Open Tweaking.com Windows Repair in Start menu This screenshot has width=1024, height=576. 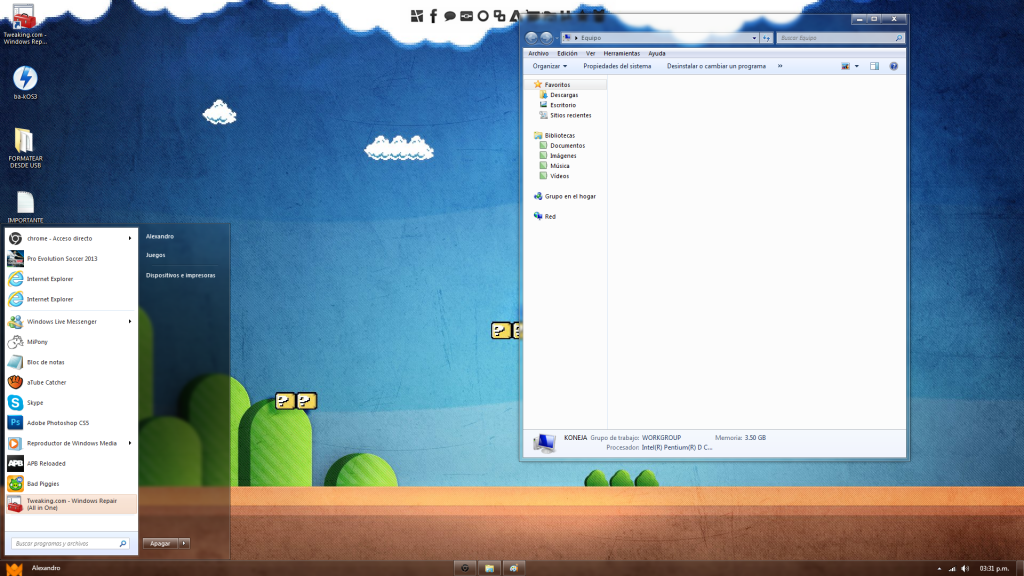(71, 504)
